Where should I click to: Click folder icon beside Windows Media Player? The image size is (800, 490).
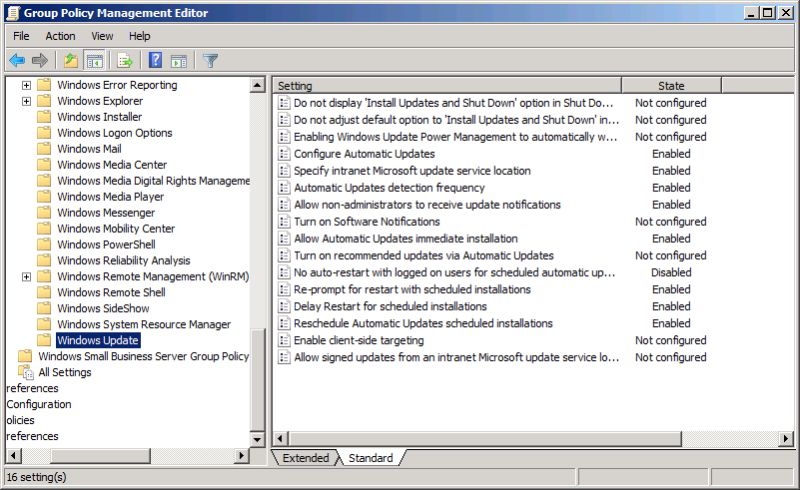(x=44, y=197)
